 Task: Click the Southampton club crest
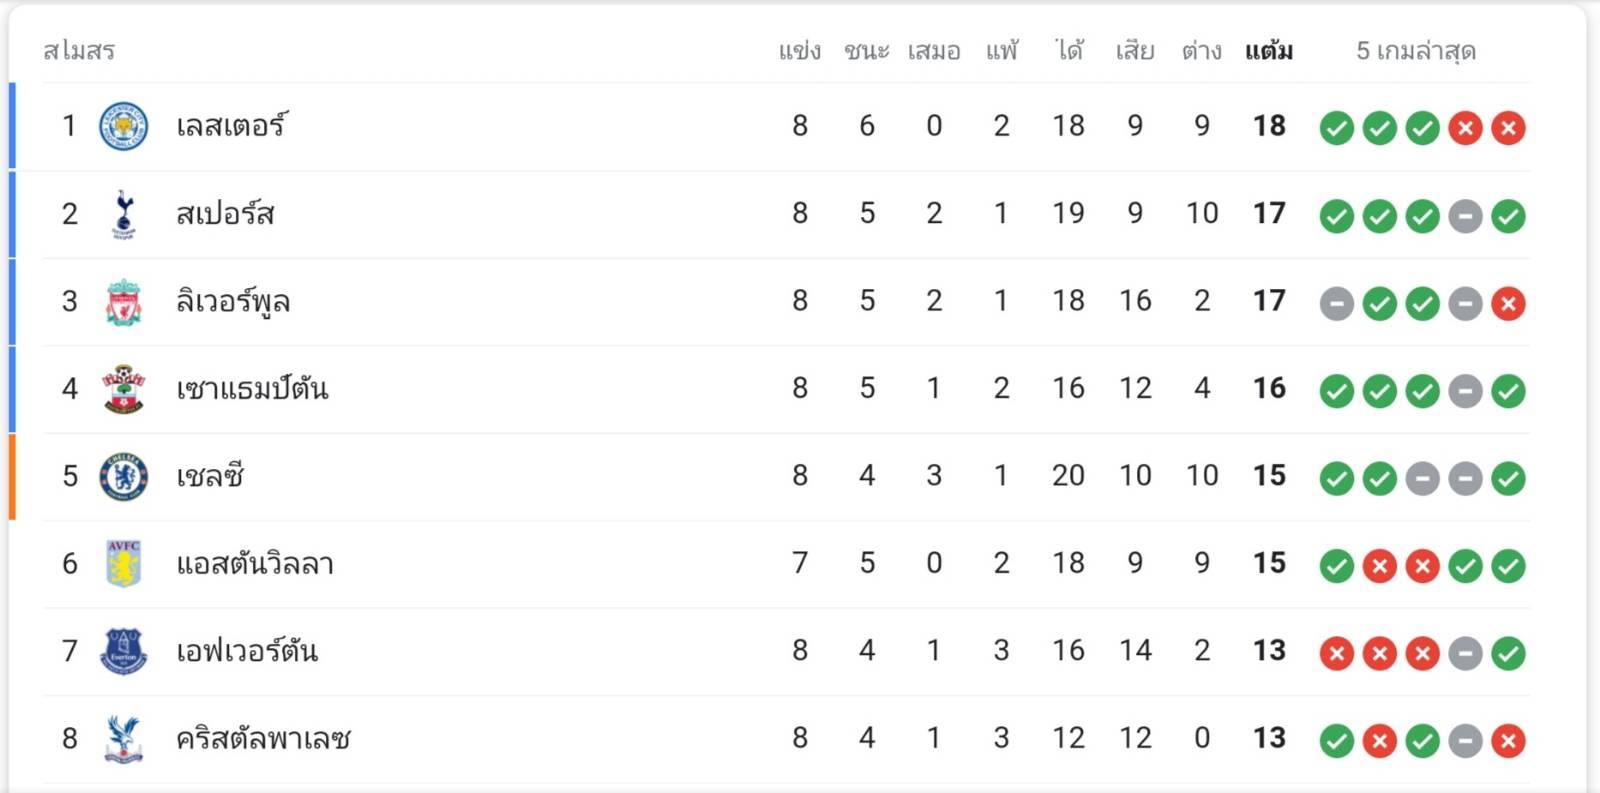pyautogui.click(x=124, y=389)
